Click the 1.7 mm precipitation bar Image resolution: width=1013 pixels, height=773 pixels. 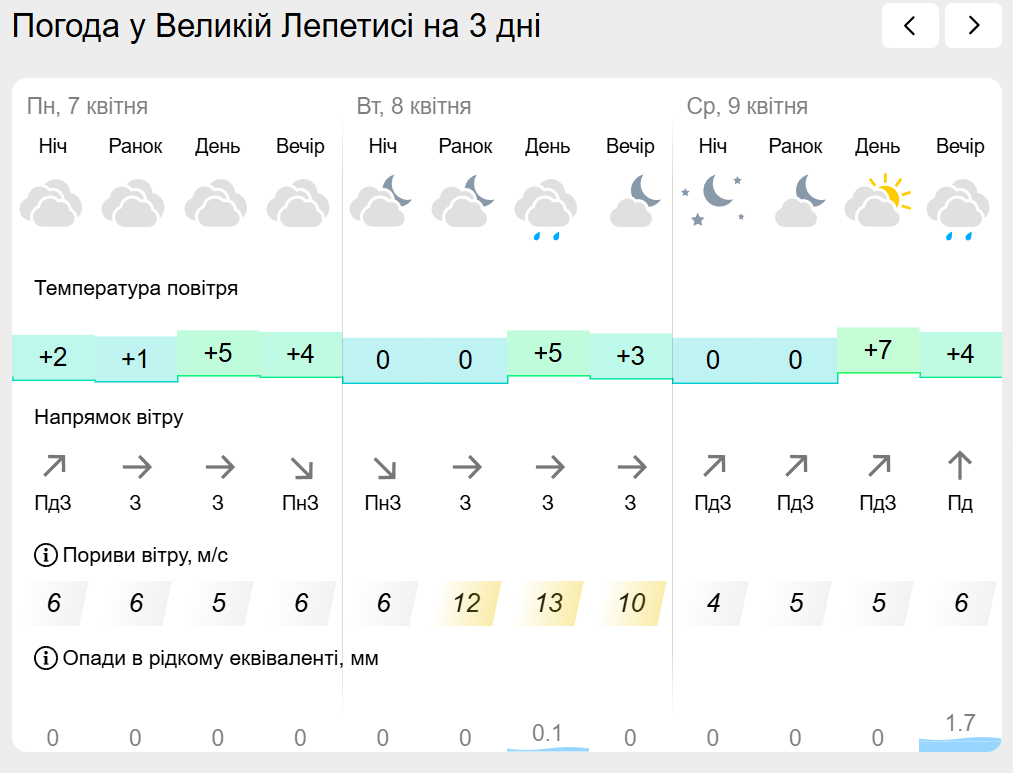tap(960, 744)
